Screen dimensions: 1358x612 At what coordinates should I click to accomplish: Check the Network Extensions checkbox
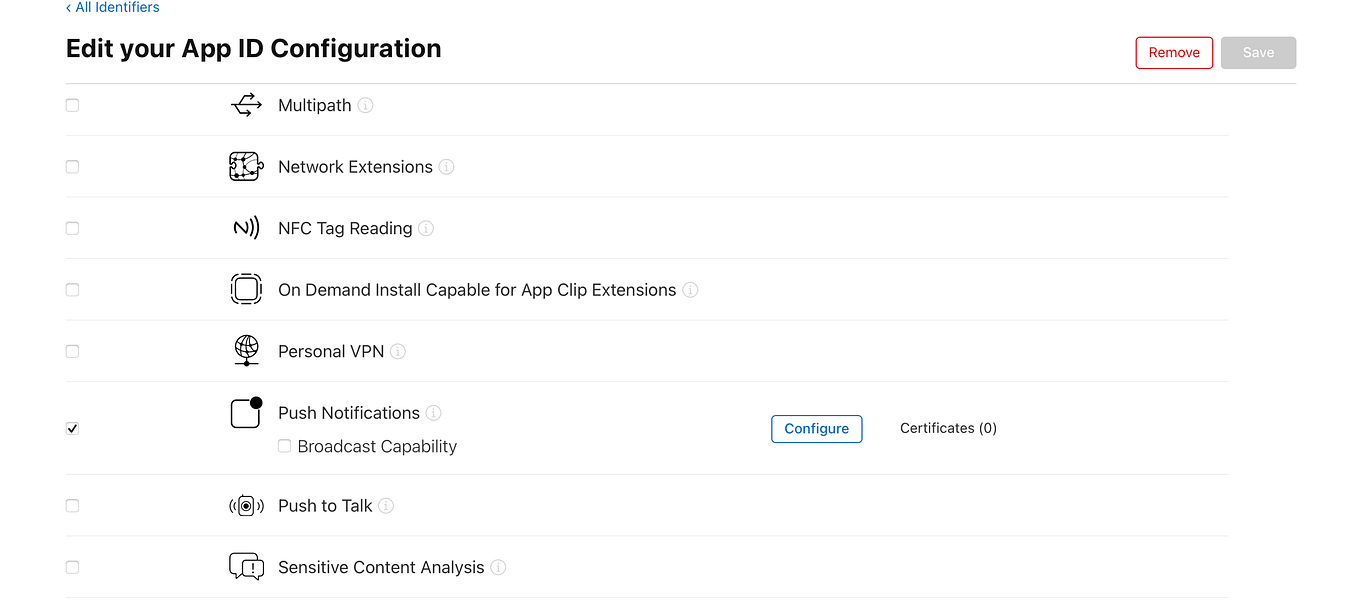tap(72, 167)
